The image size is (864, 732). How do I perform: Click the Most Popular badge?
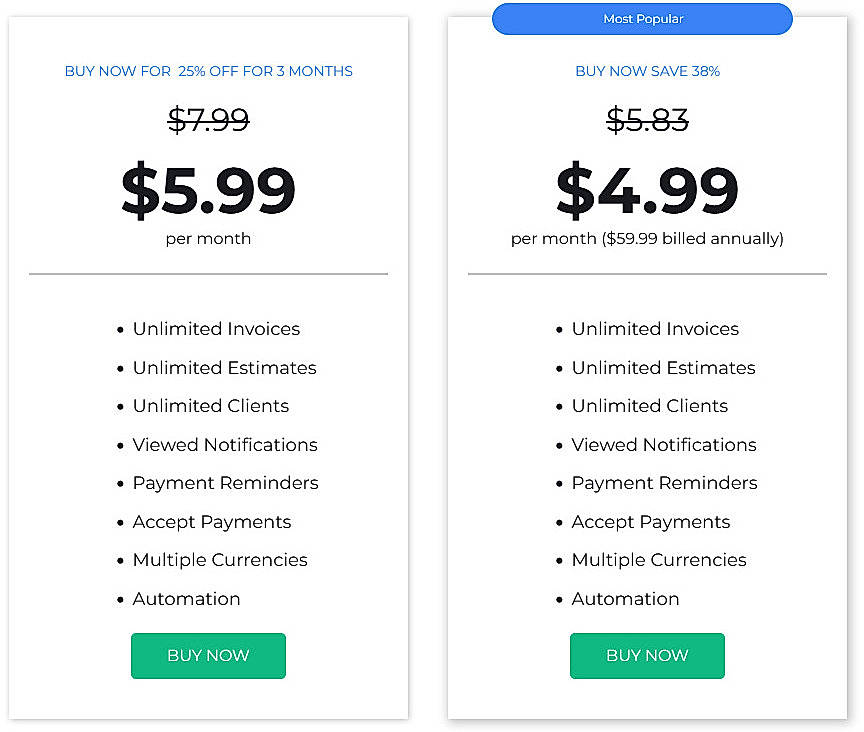[x=642, y=18]
